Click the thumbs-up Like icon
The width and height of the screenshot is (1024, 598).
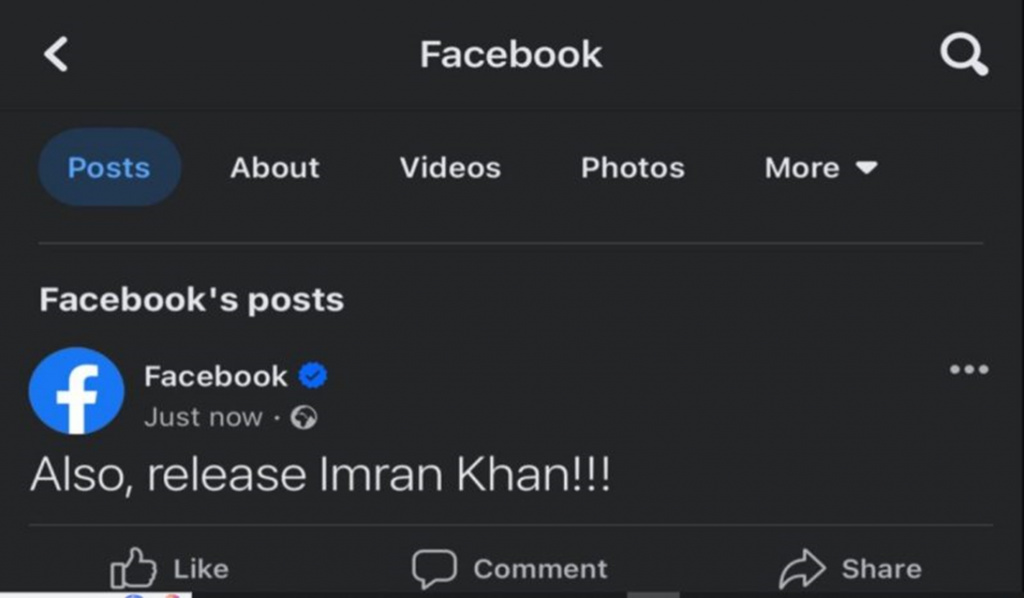[133, 568]
